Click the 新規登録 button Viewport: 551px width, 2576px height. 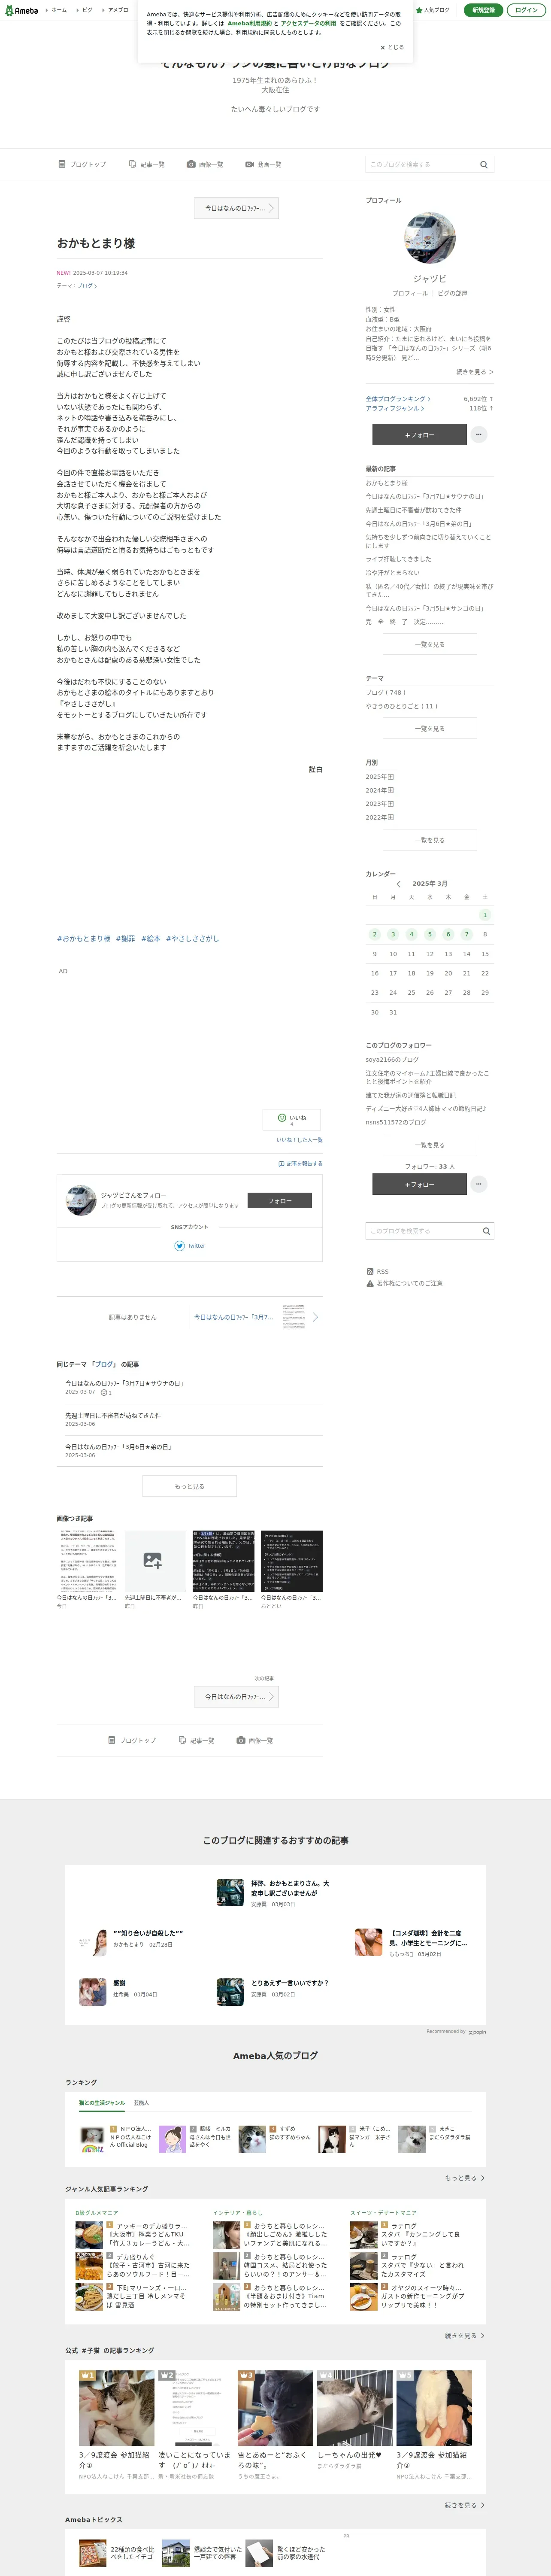tap(483, 10)
